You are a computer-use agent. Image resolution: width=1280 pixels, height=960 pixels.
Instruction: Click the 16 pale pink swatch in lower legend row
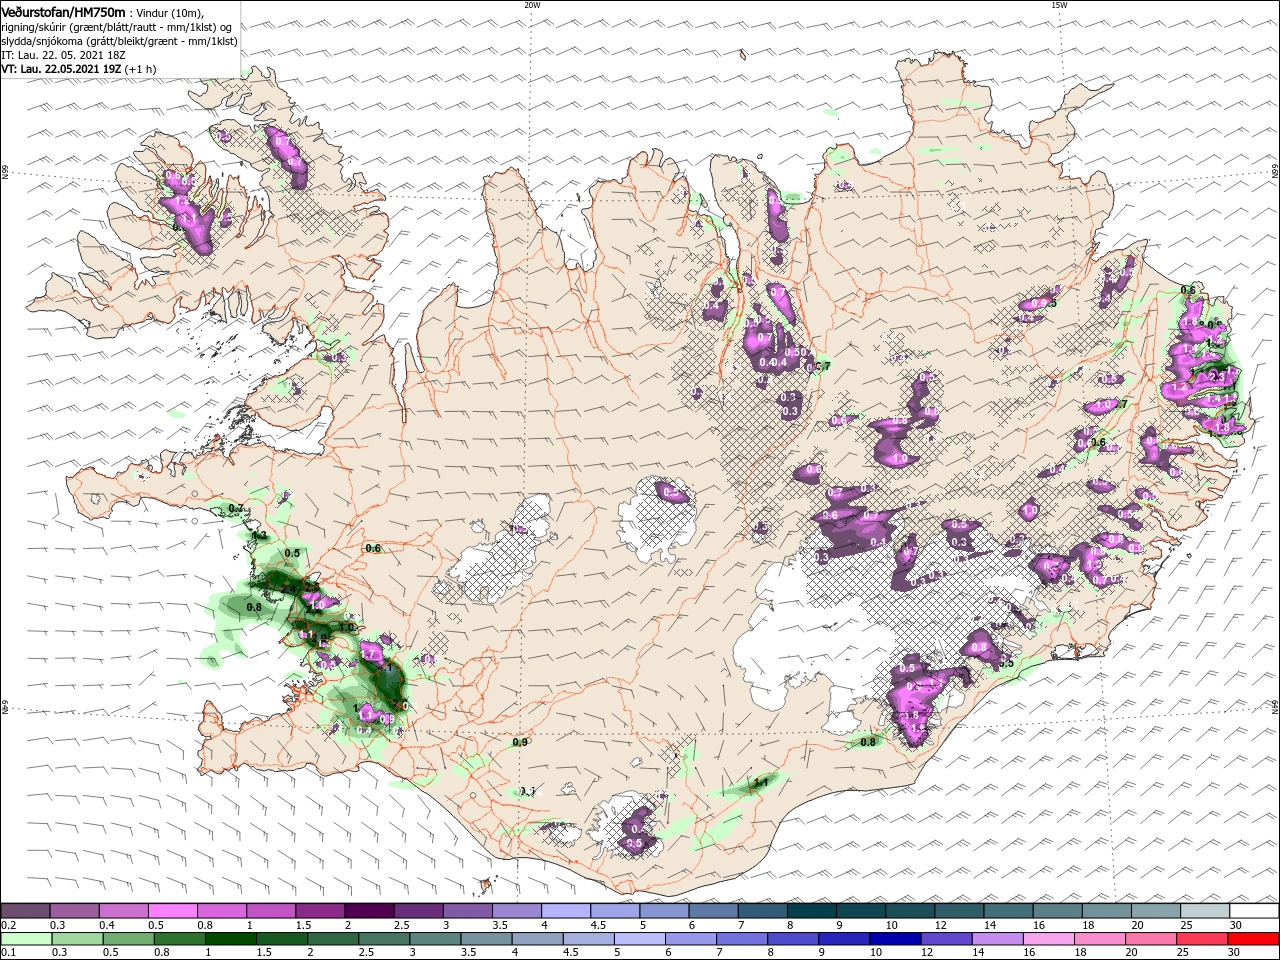point(1049,939)
